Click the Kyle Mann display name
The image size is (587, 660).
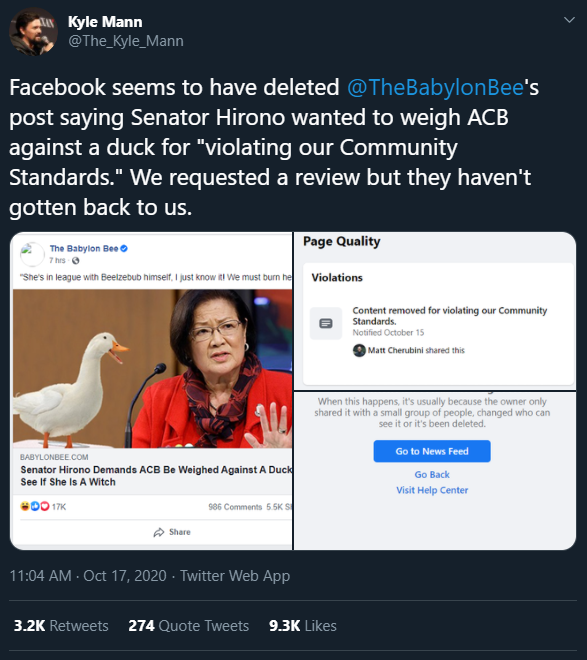(x=105, y=21)
